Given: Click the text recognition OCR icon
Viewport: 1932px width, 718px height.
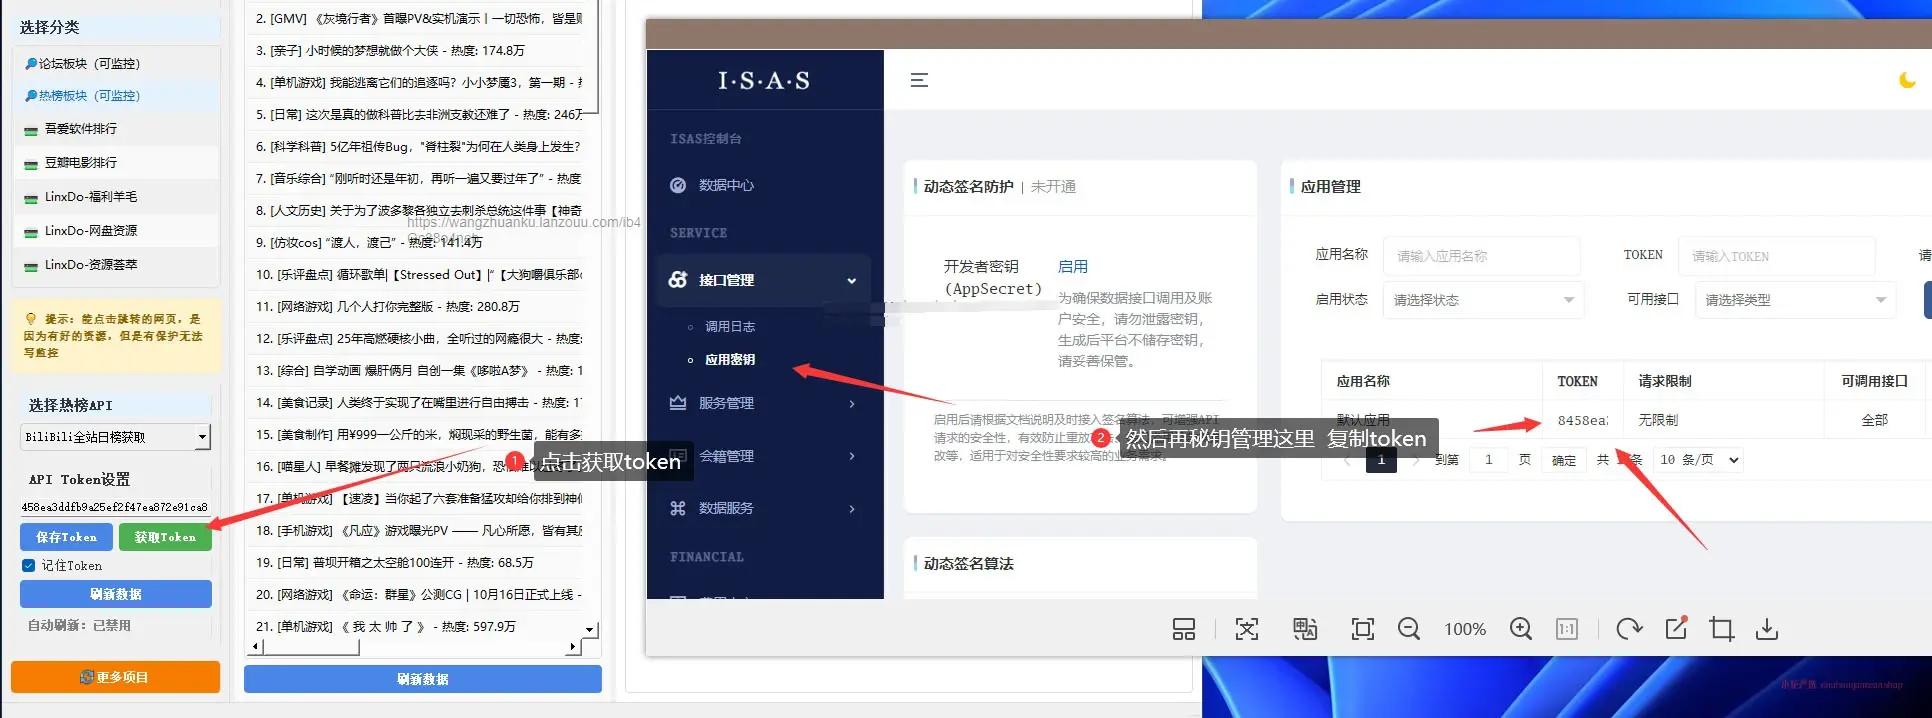Looking at the screenshot, I should (1247, 629).
